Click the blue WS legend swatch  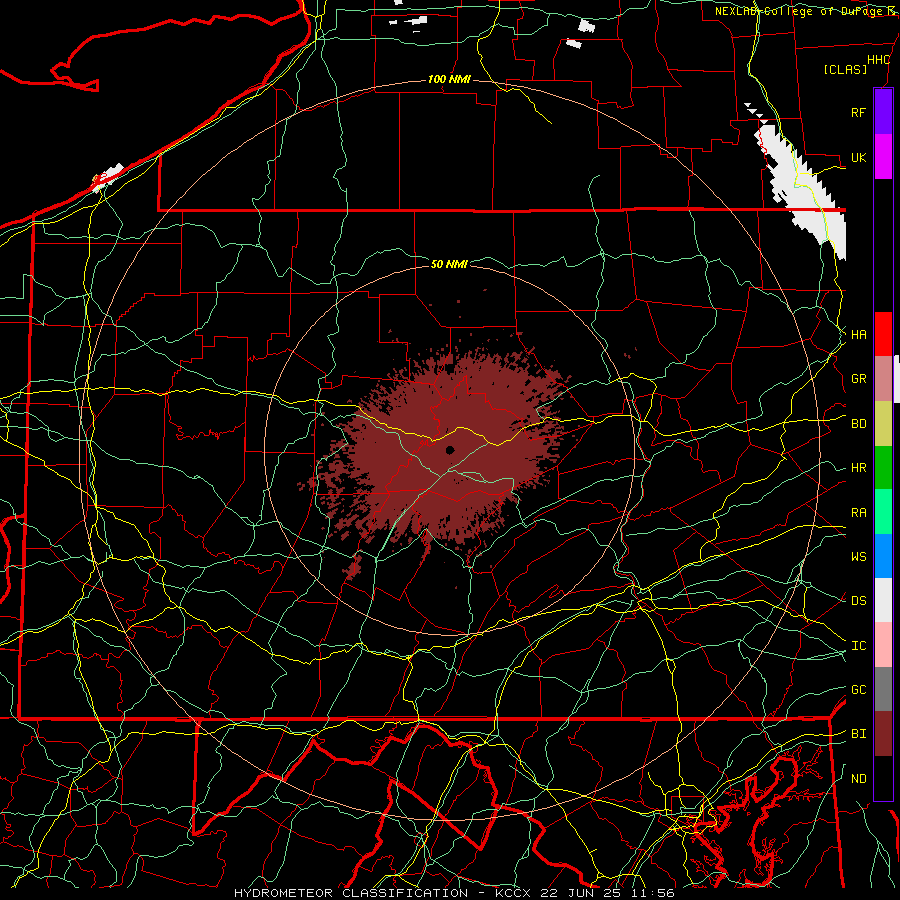[883, 556]
